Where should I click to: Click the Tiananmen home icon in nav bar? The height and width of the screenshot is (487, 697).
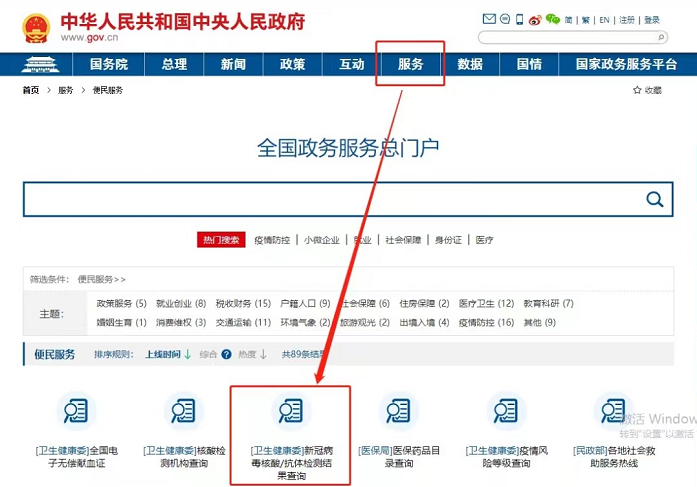click(40, 64)
